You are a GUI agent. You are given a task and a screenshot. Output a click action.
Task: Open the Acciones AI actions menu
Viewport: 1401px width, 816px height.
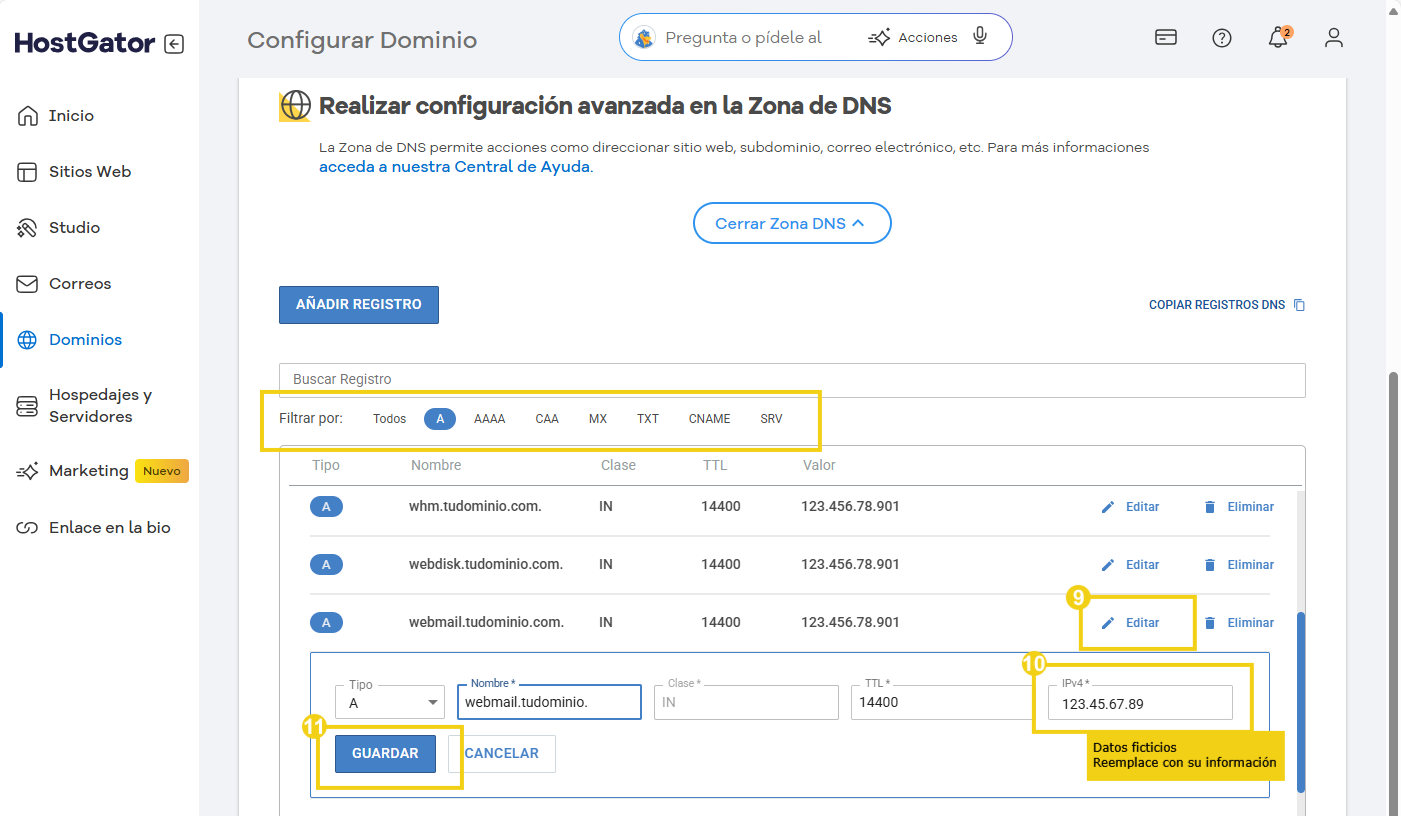click(913, 38)
